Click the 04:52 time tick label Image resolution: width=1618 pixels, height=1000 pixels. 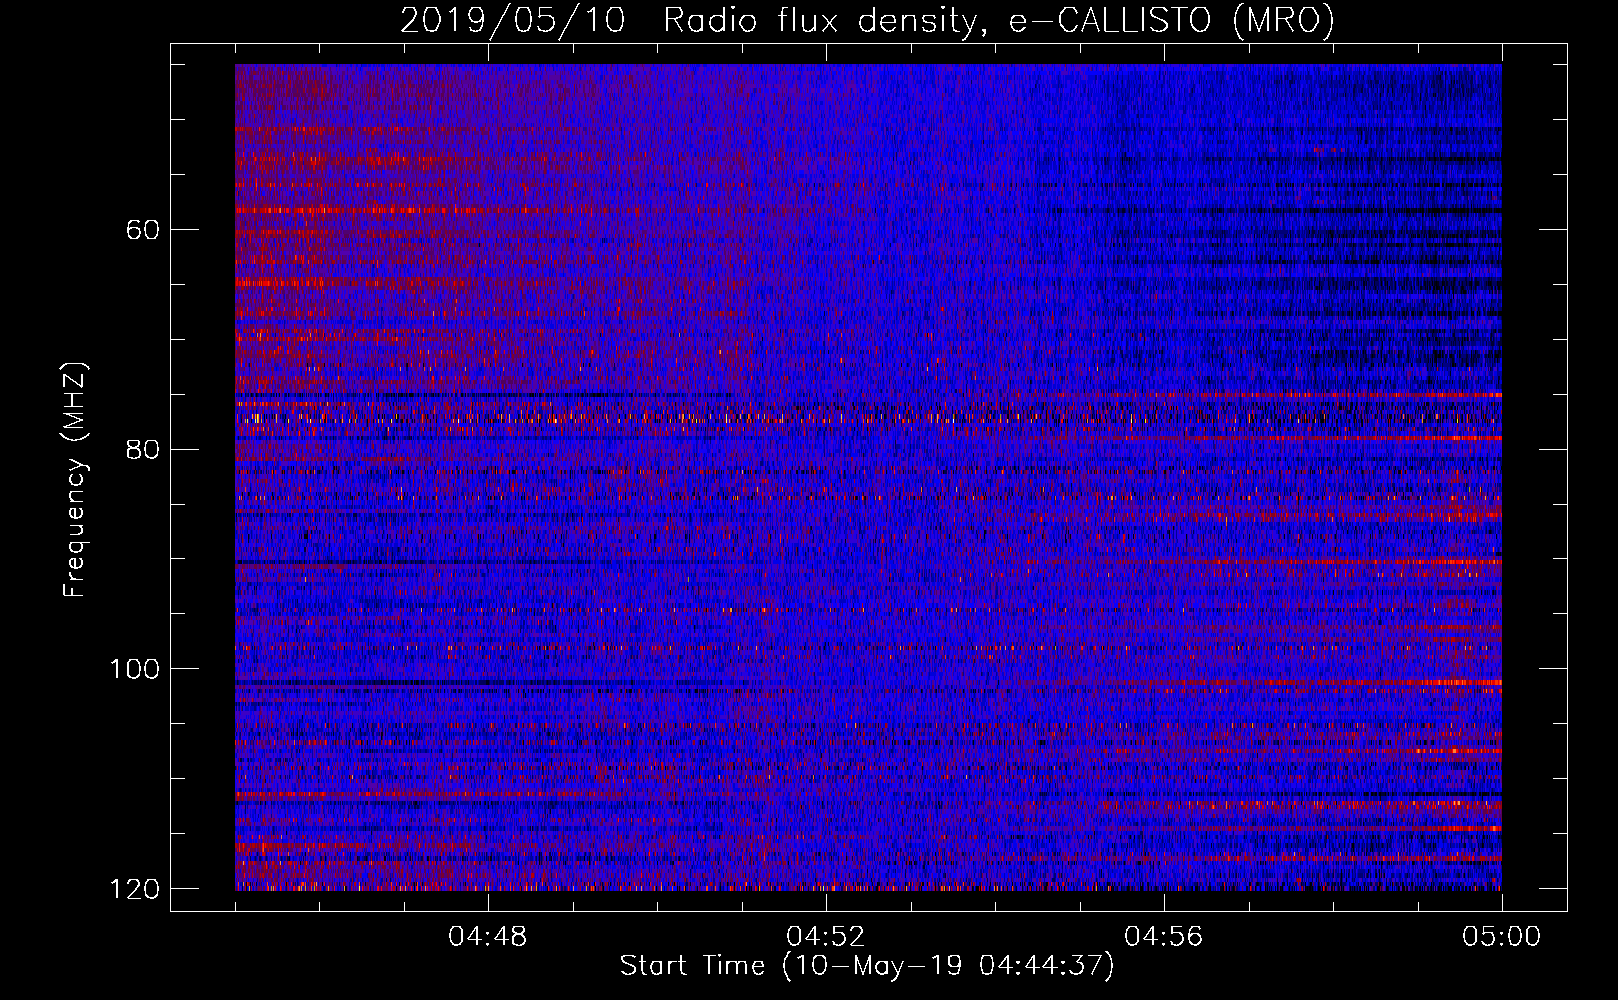coord(825,937)
